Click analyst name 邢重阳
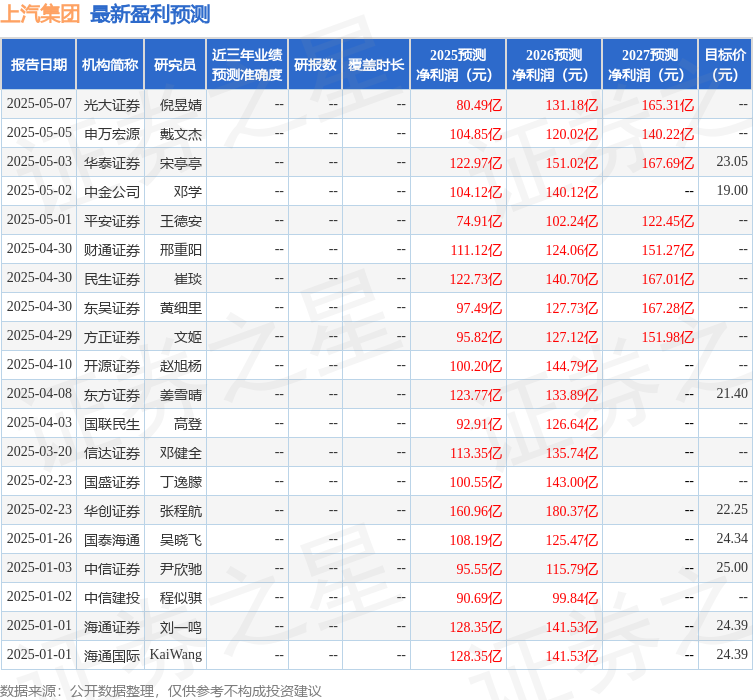This screenshot has width=753, height=700. pyautogui.click(x=181, y=250)
